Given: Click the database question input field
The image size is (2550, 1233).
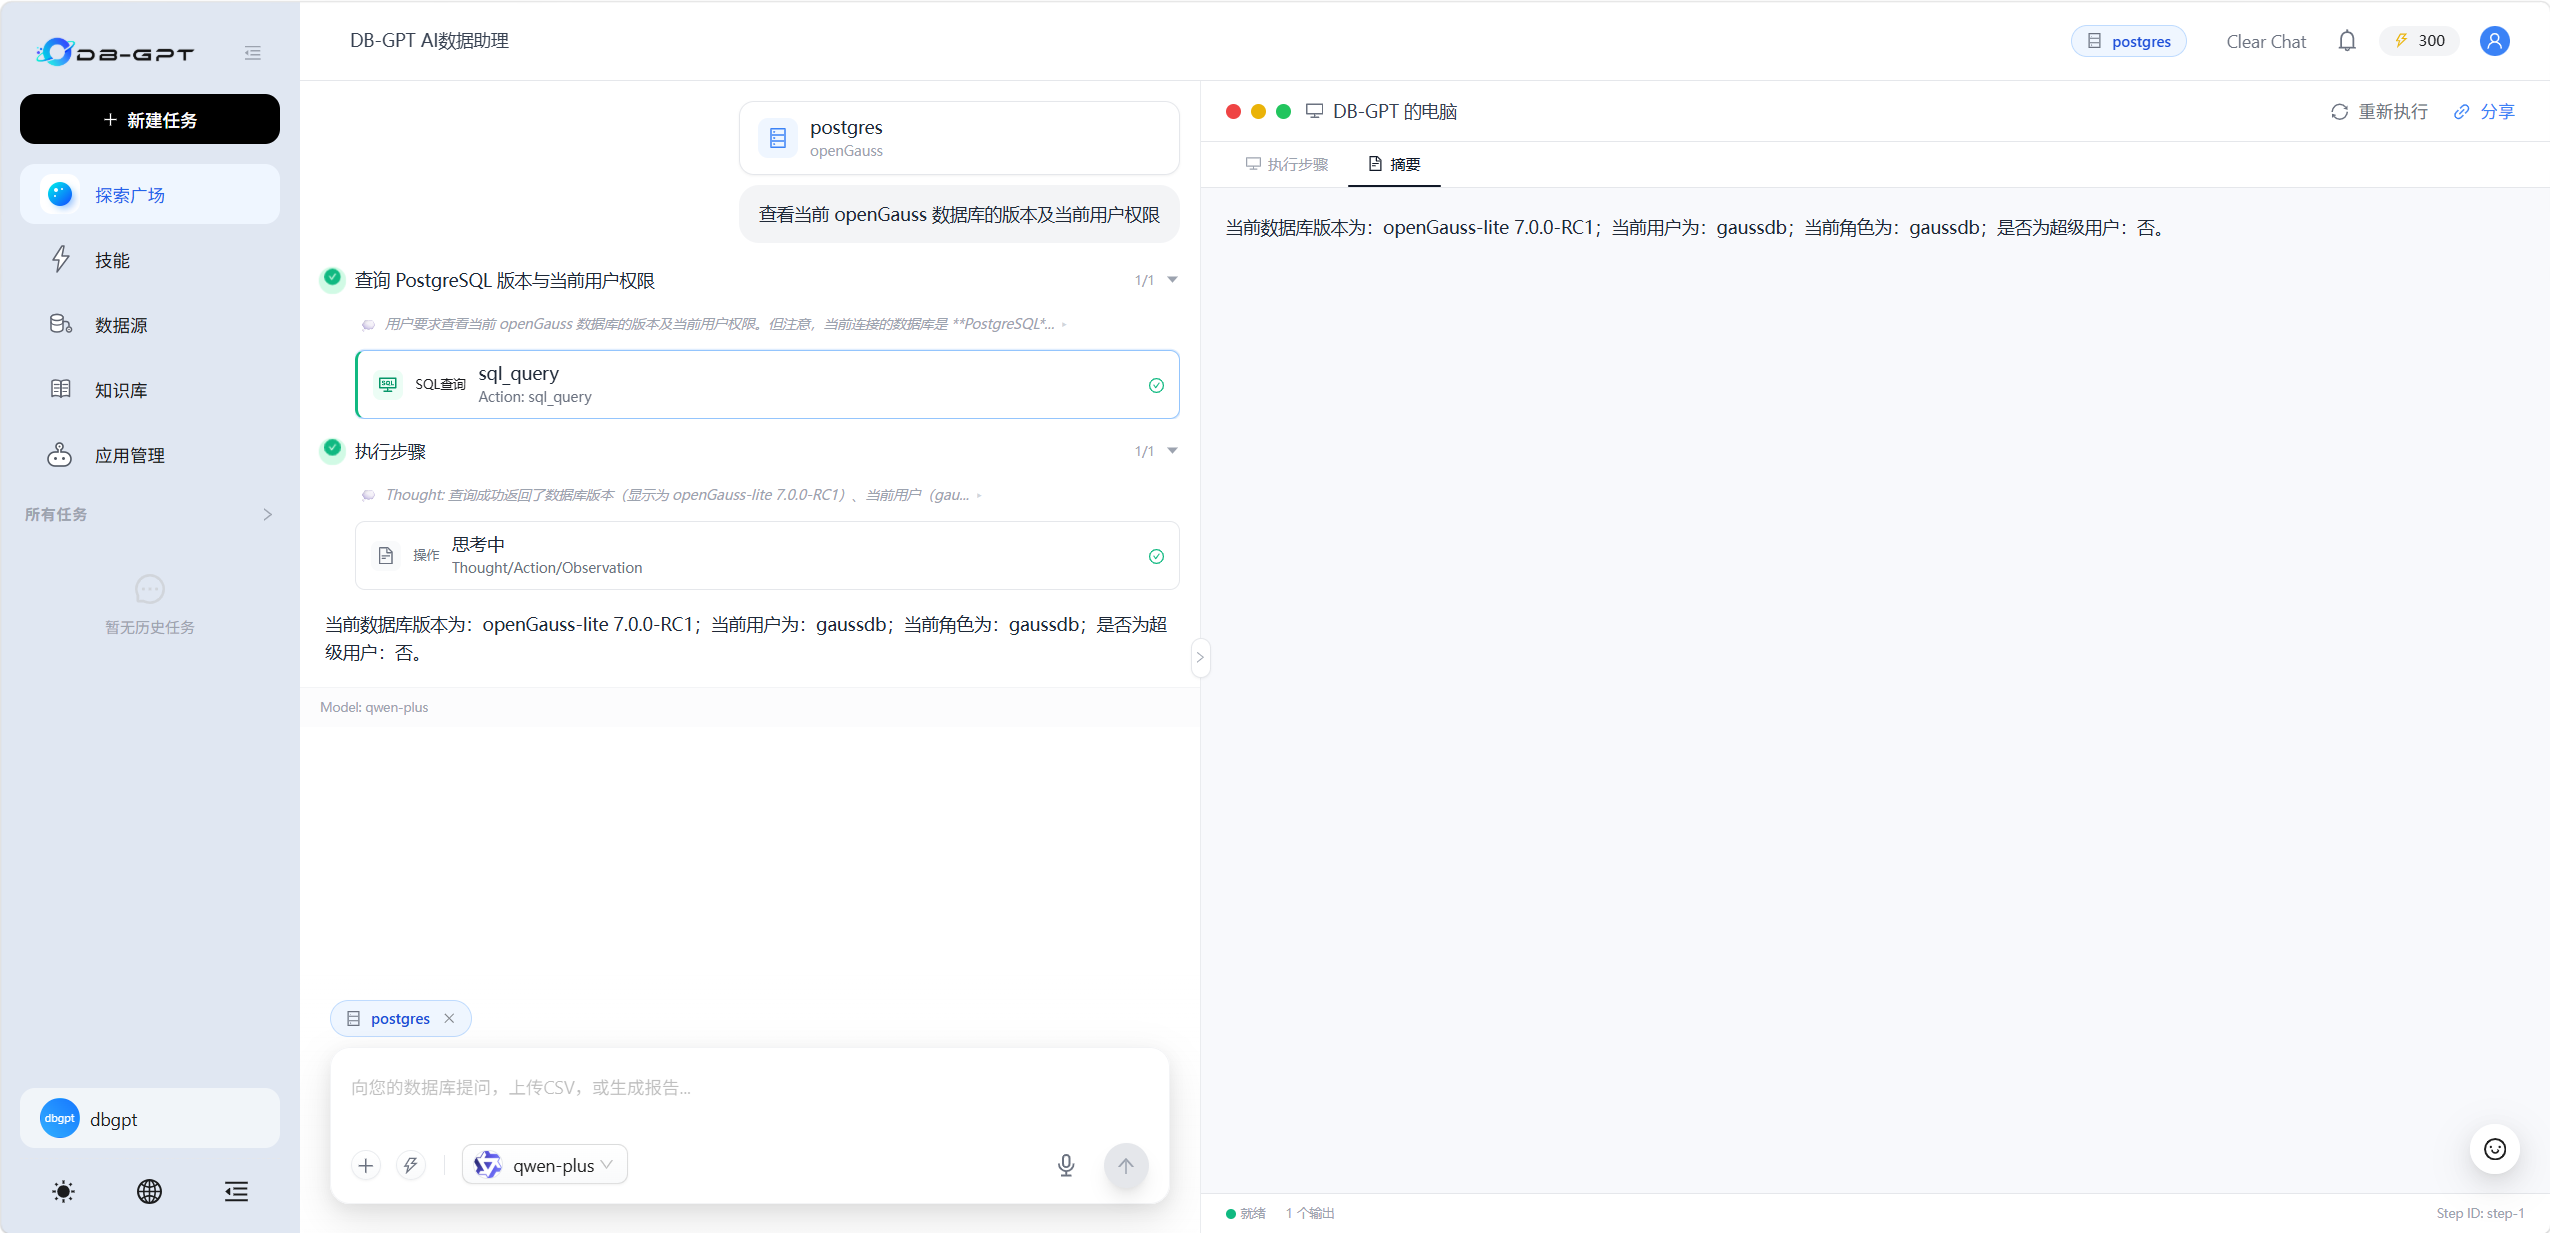Looking at the screenshot, I should [x=750, y=1088].
